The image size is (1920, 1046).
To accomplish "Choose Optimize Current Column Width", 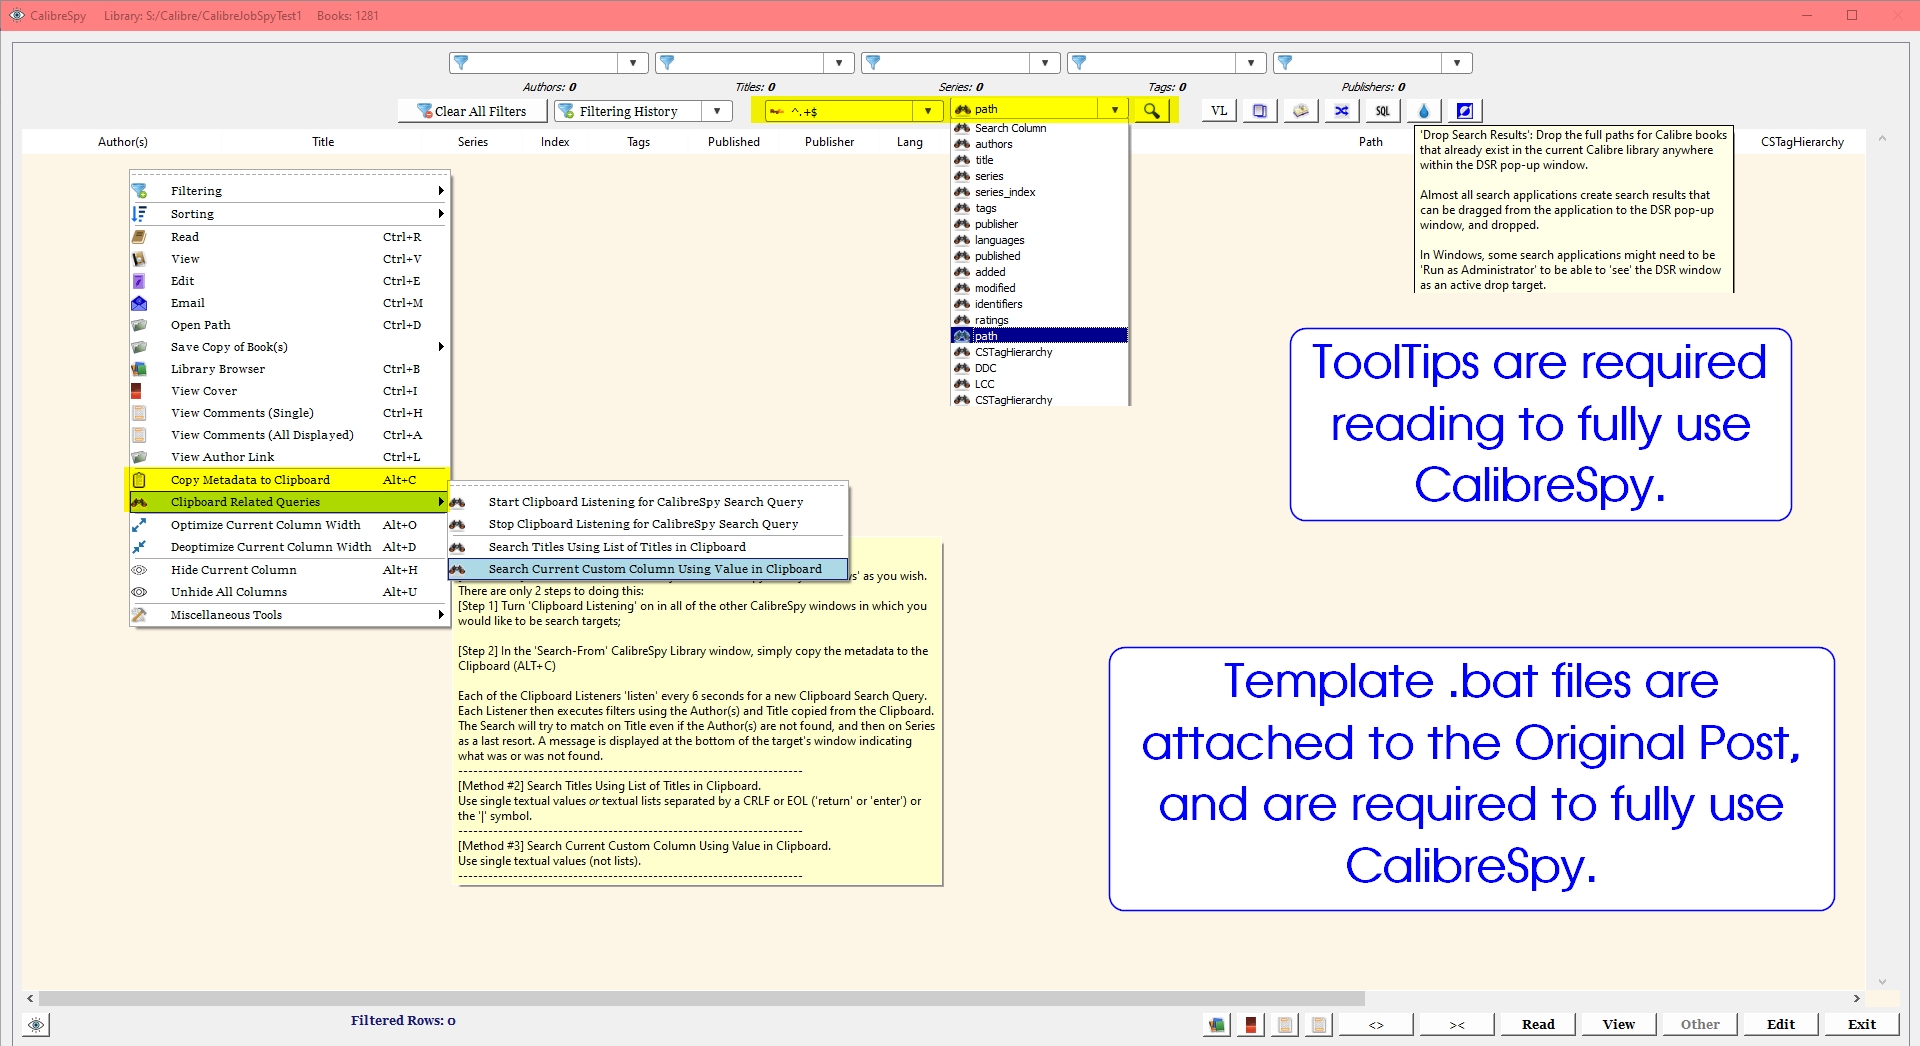I will [x=289, y=525].
